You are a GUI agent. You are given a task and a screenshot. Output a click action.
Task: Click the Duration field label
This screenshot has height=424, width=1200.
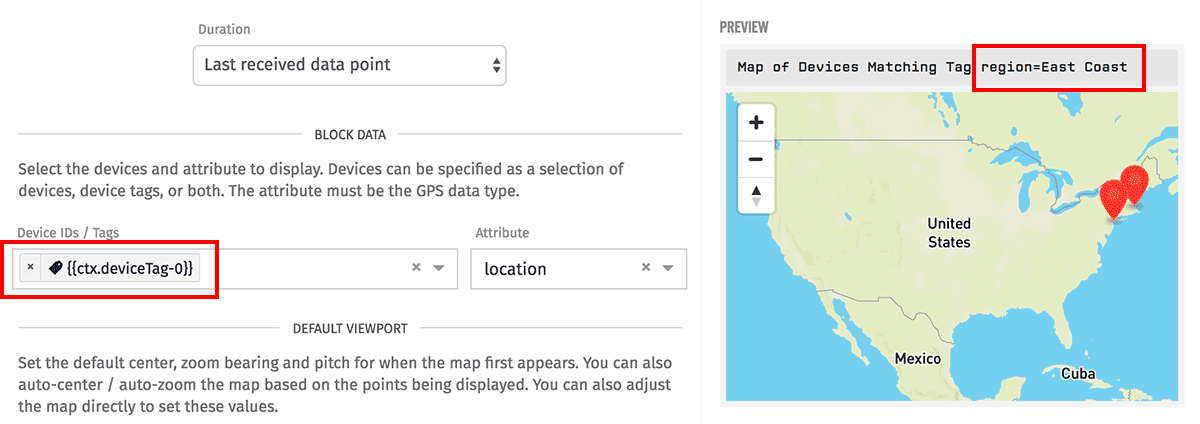pyautogui.click(x=225, y=30)
